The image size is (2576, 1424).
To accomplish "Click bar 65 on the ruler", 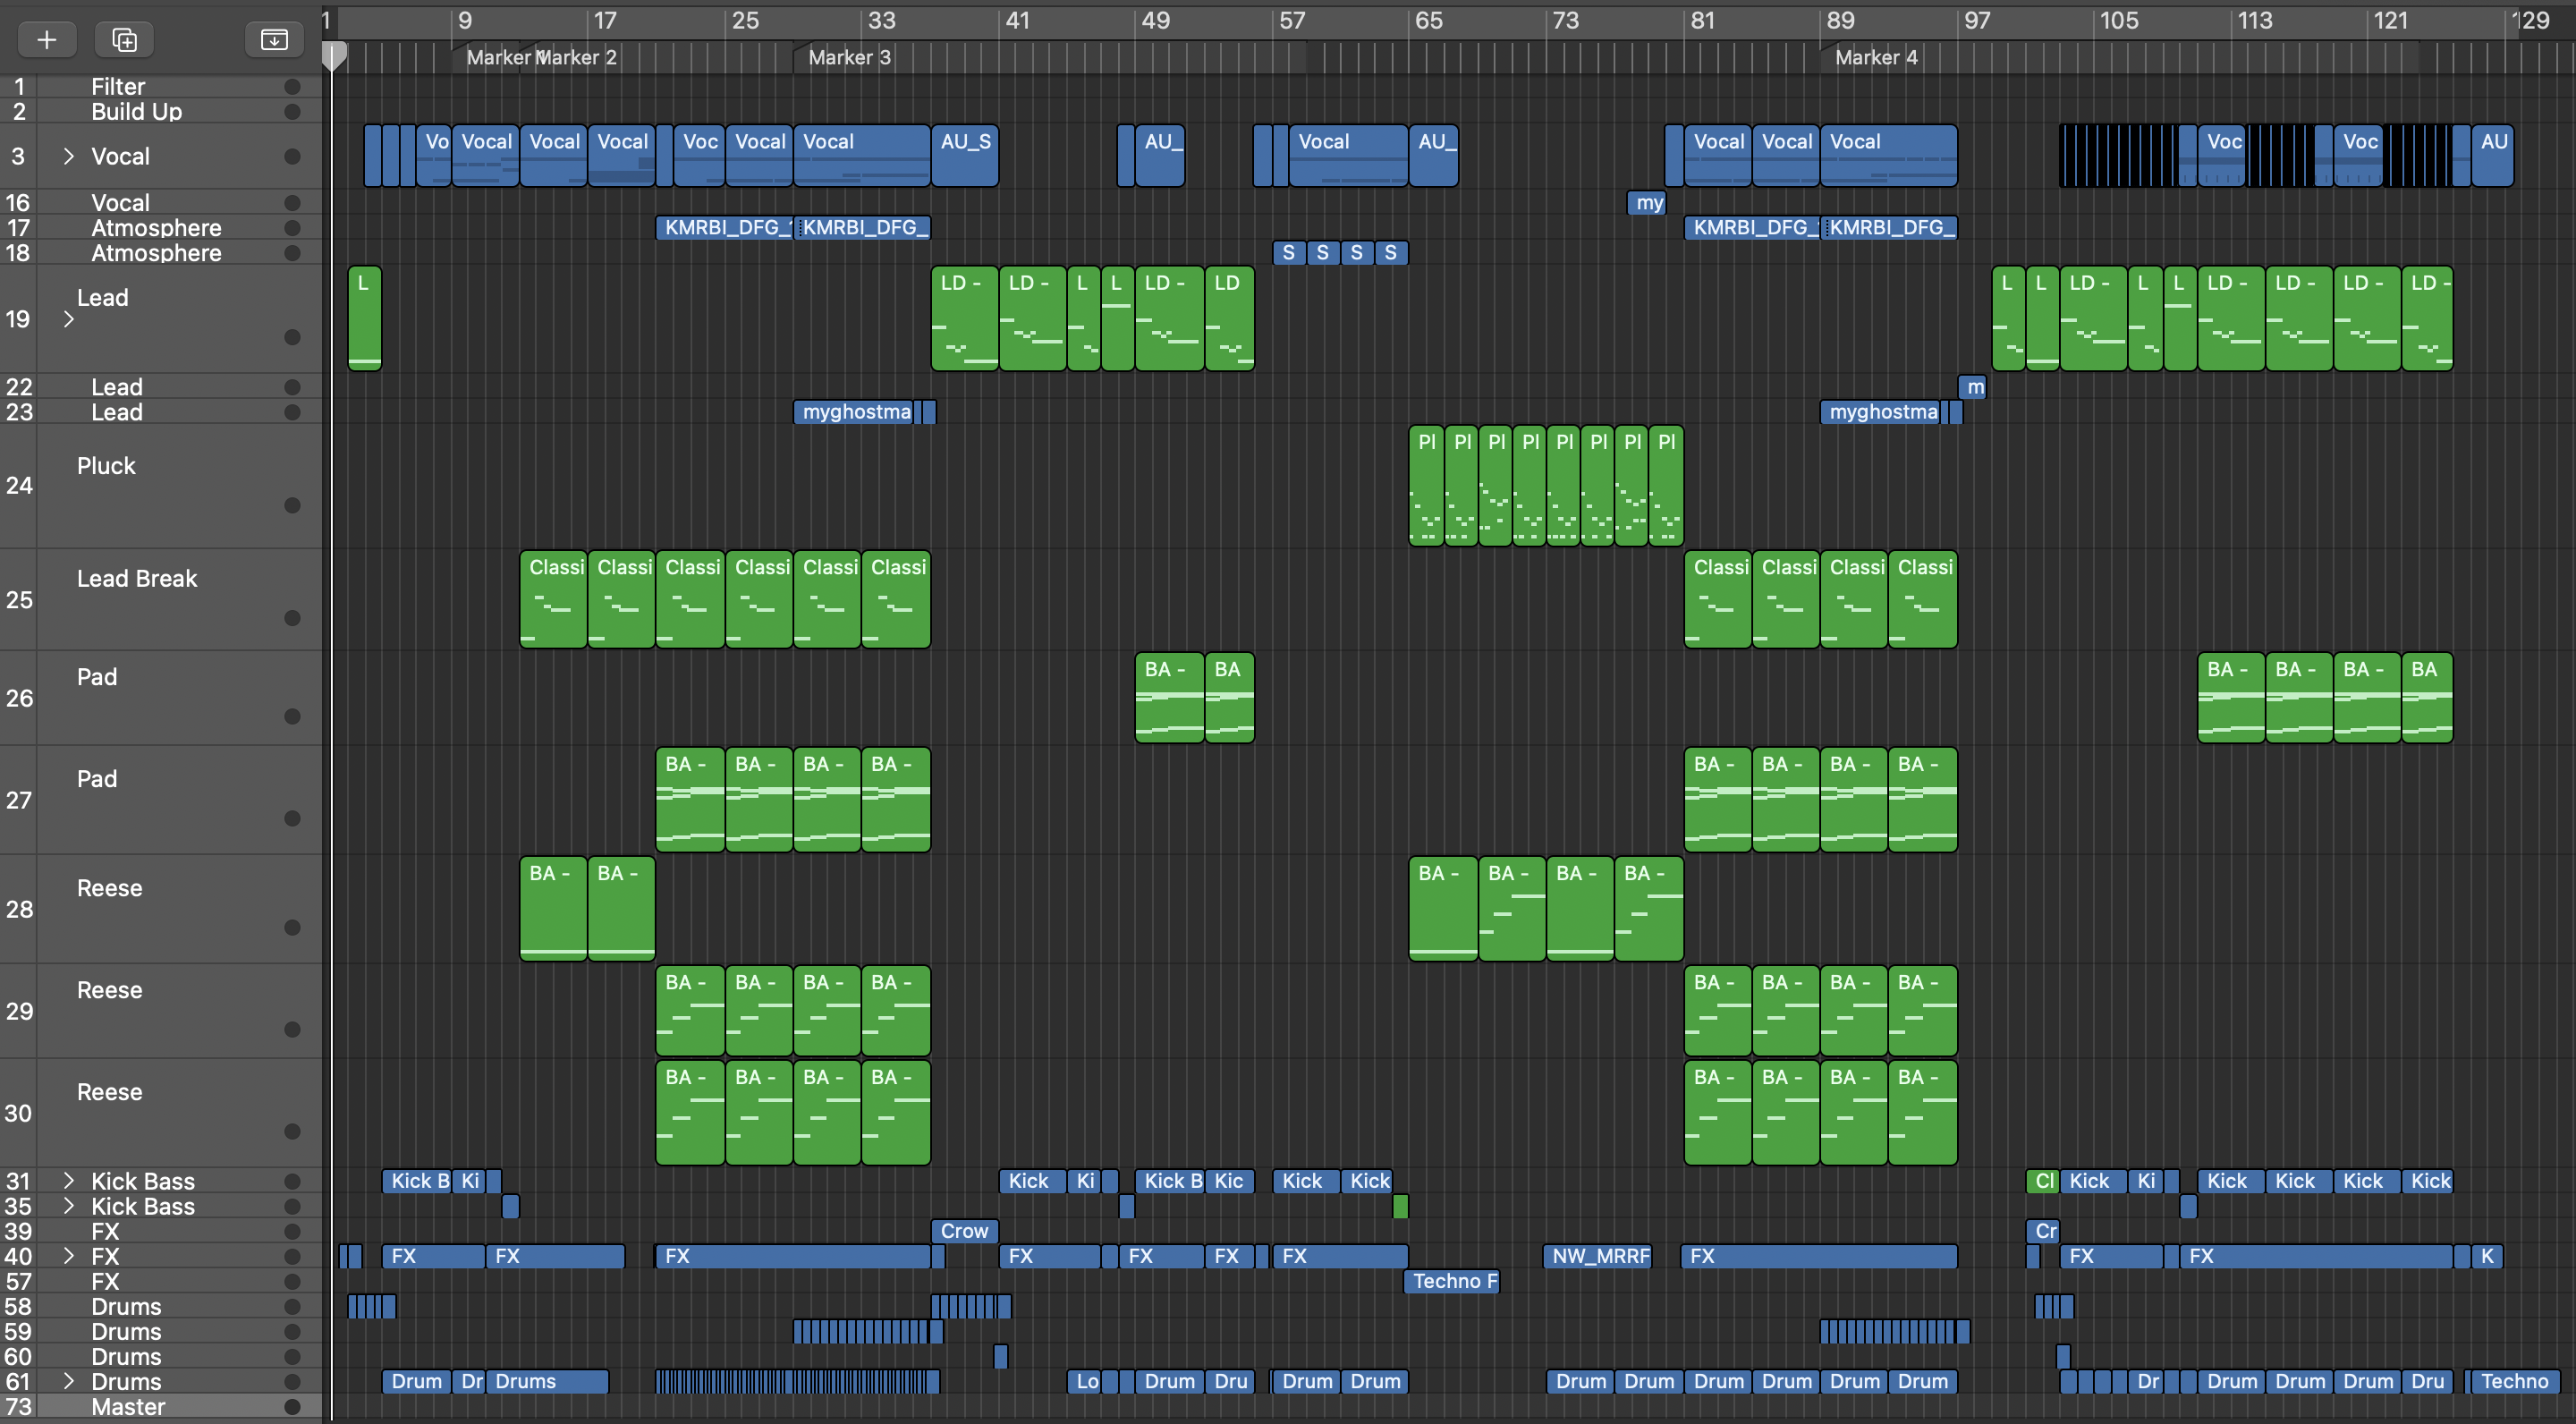I will point(1428,20).
